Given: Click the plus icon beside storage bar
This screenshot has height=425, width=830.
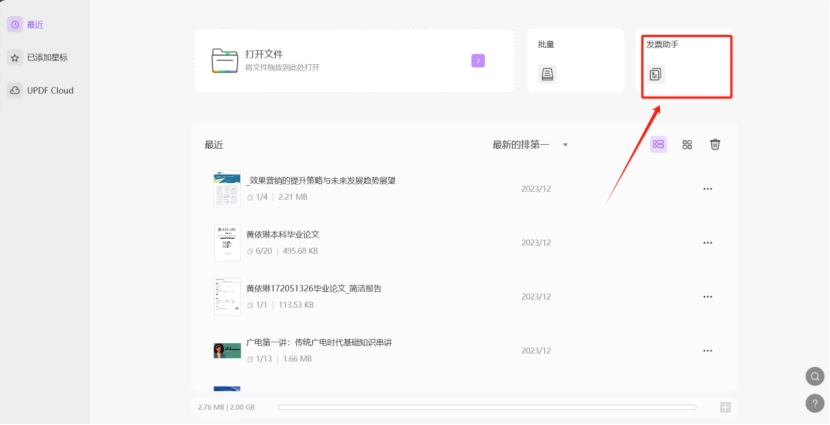Looking at the screenshot, I should tap(725, 408).
